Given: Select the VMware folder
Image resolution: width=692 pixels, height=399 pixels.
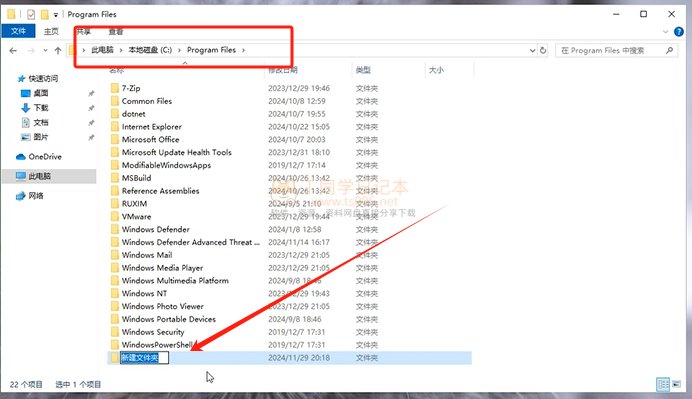Looking at the screenshot, I should tap(136, 216).
